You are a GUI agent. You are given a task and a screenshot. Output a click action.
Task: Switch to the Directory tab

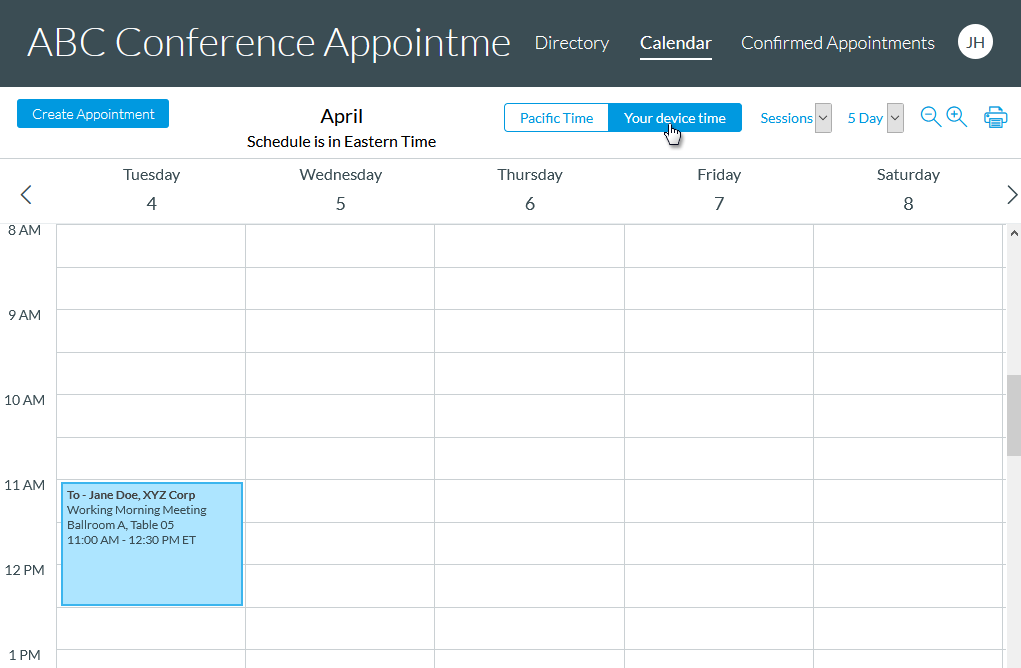pyautogui.click(x=571, y=43)
